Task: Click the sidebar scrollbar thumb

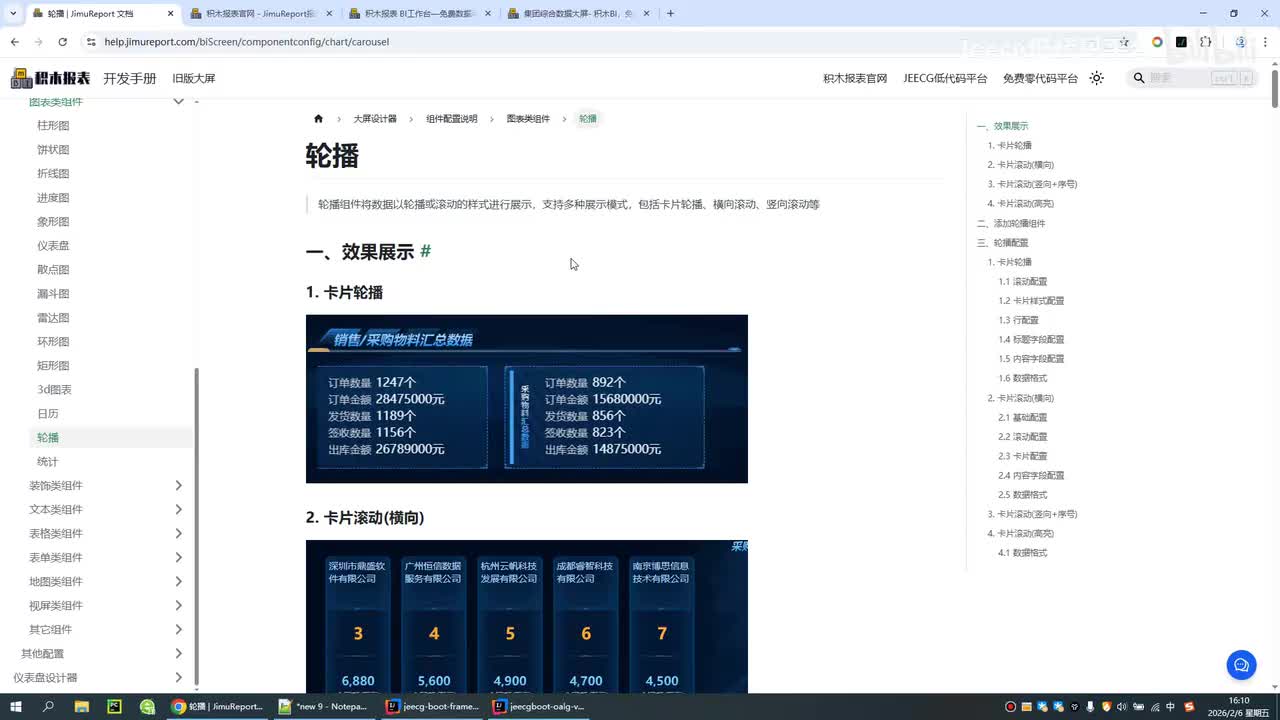Action: [x=196, y=525]
